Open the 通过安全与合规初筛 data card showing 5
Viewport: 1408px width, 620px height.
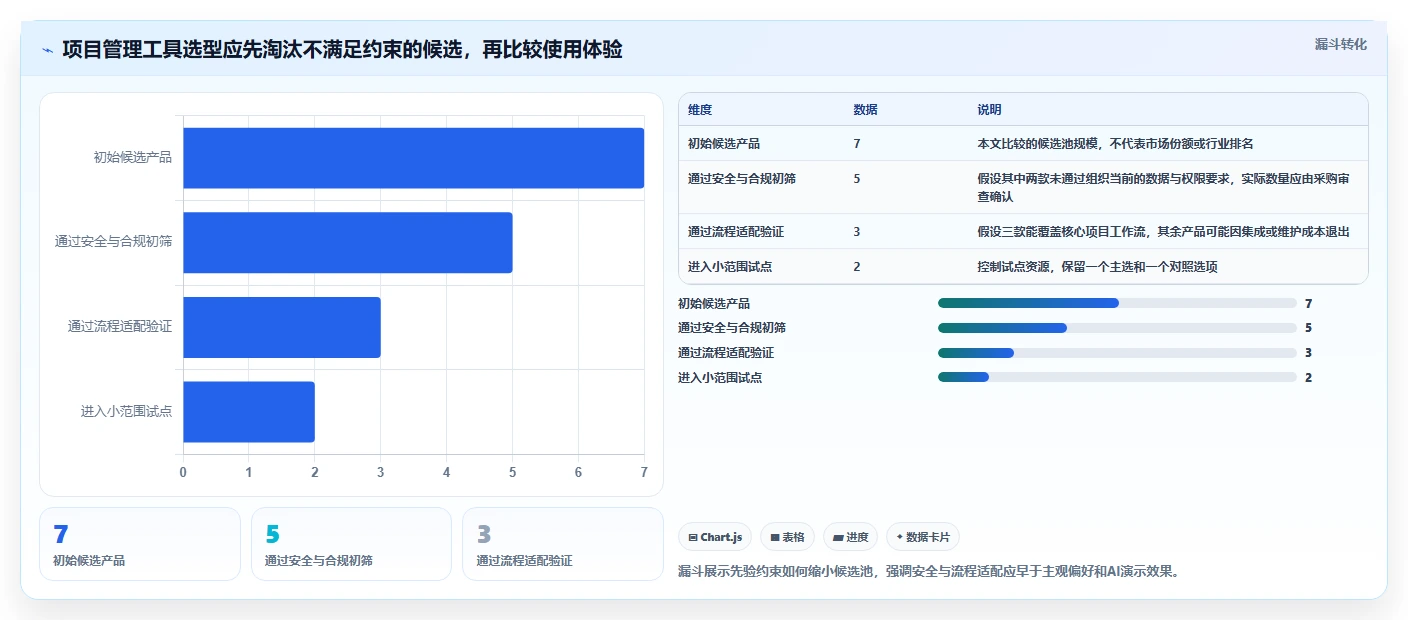tap(351, 544)
